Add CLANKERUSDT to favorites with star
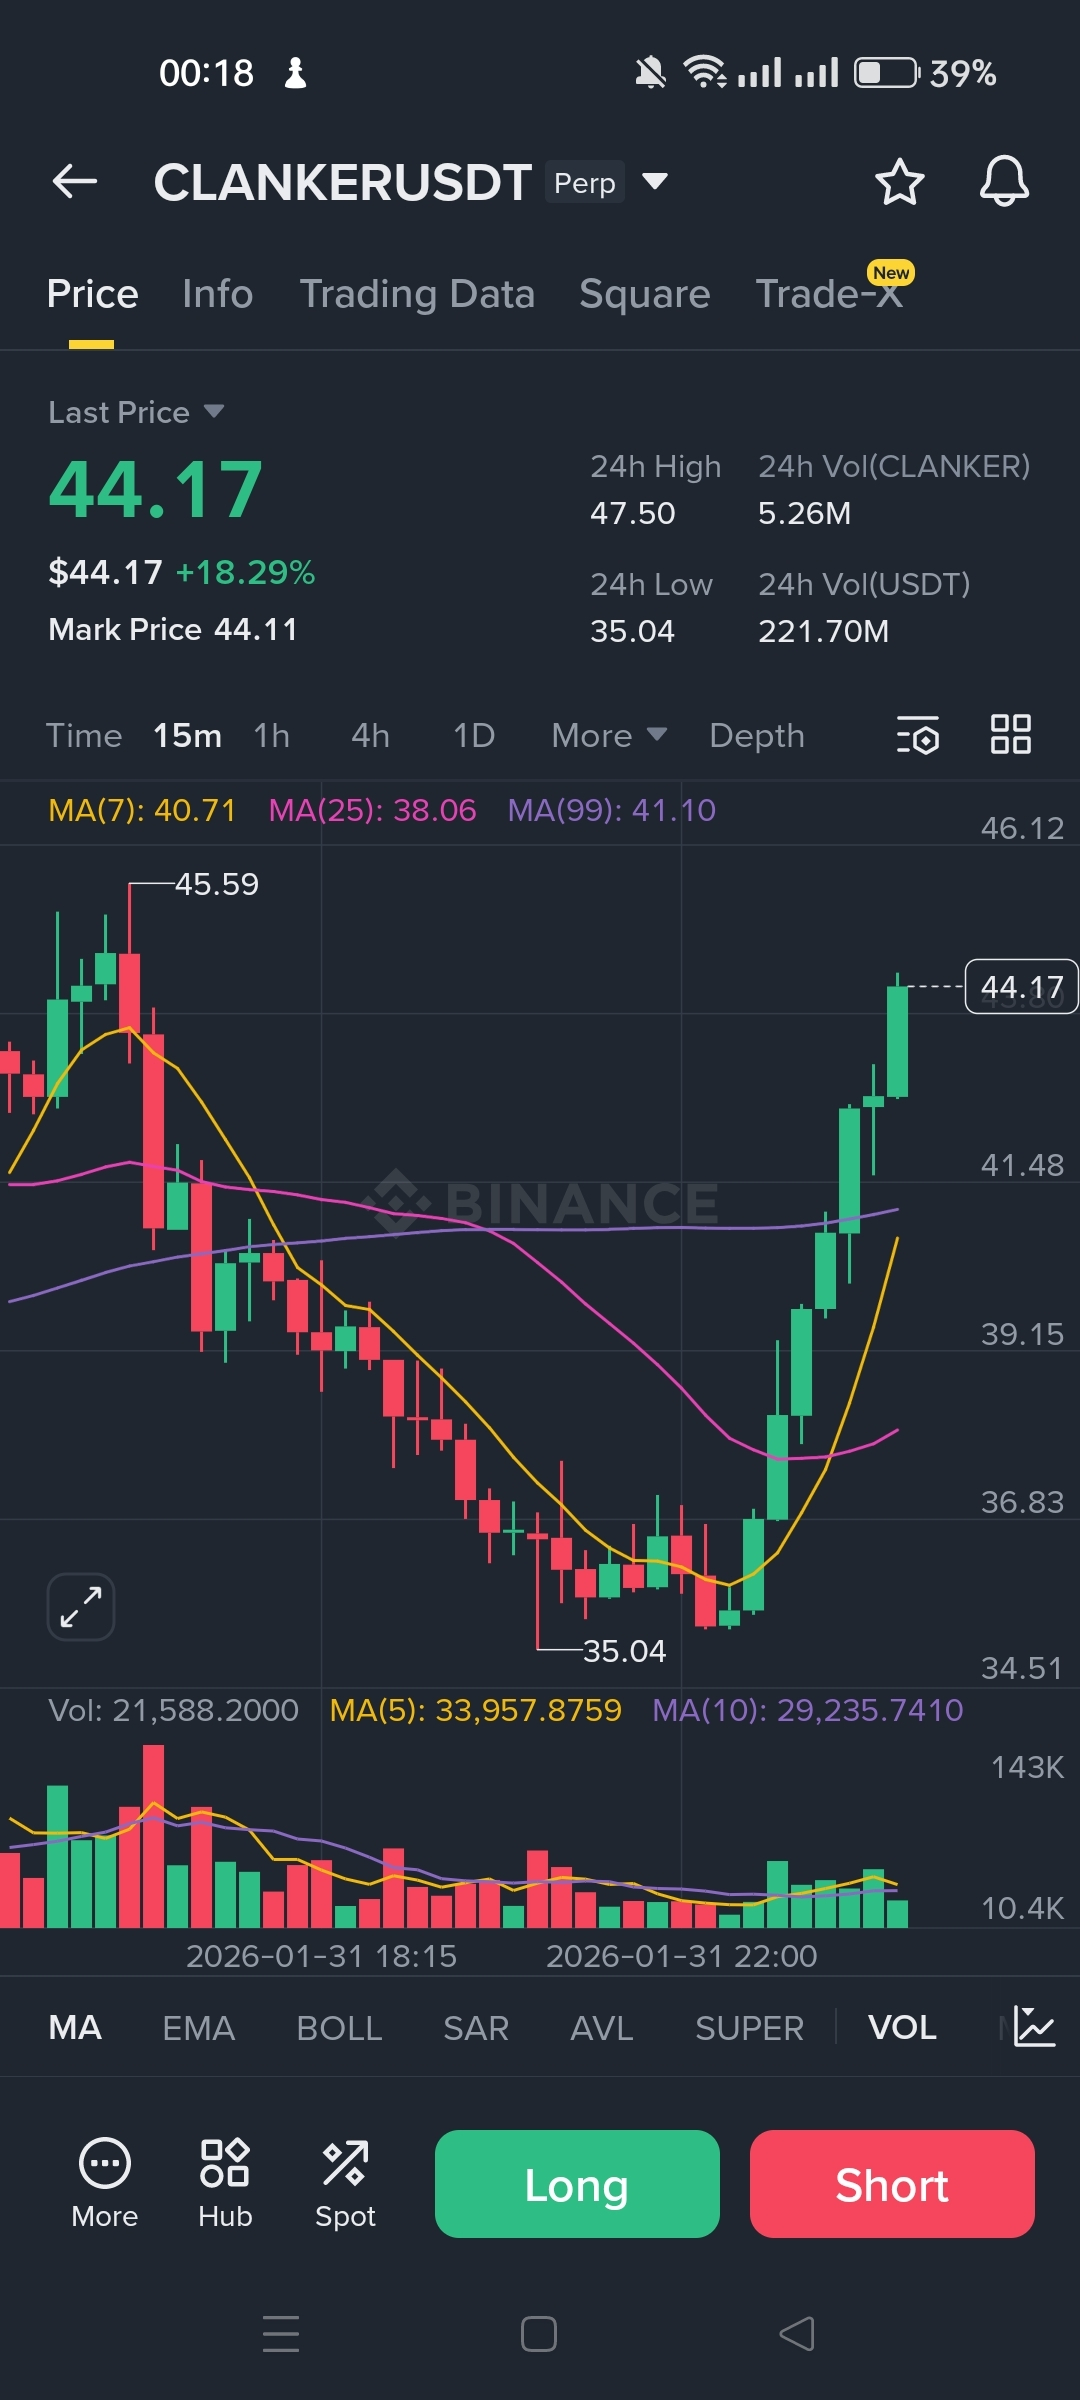The image size is (1080, 2400). point(899,182)
